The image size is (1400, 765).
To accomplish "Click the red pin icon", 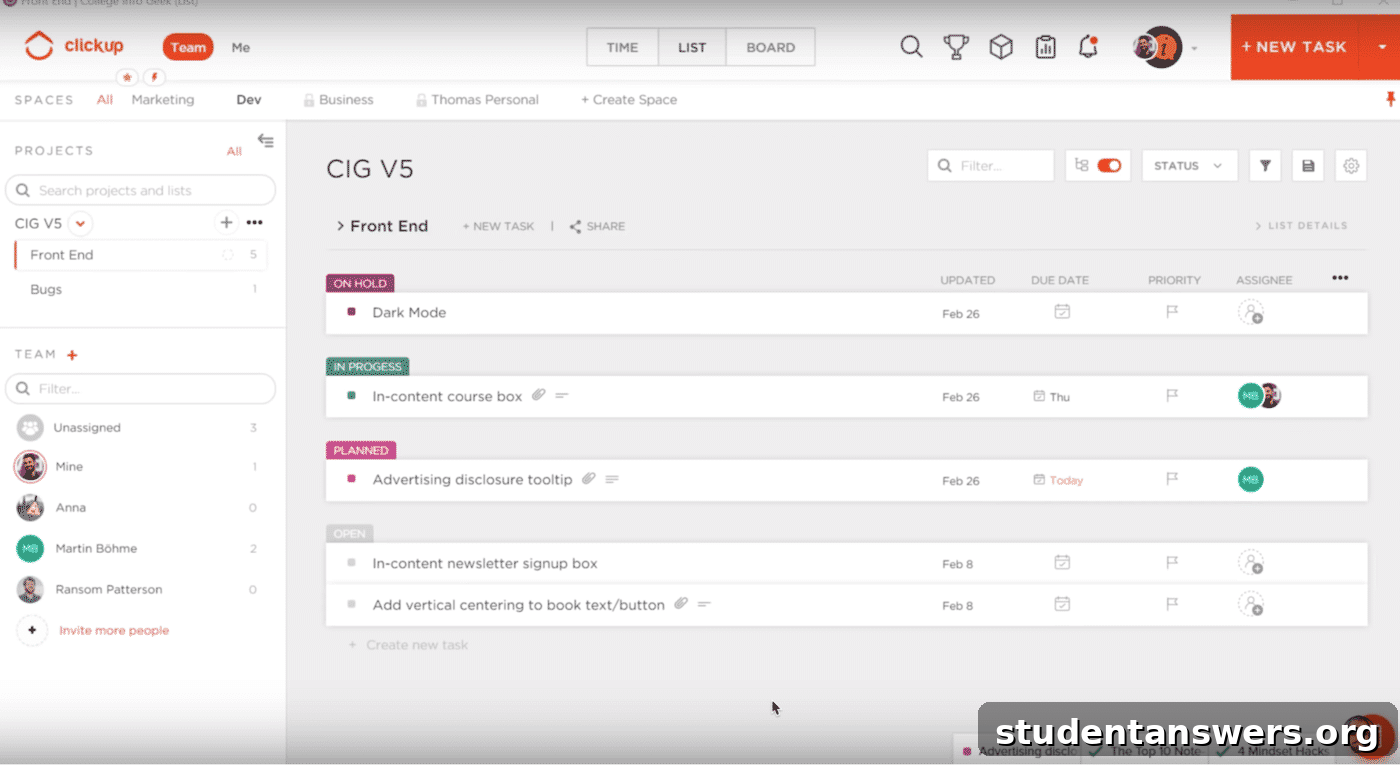I will [1390, 99].
